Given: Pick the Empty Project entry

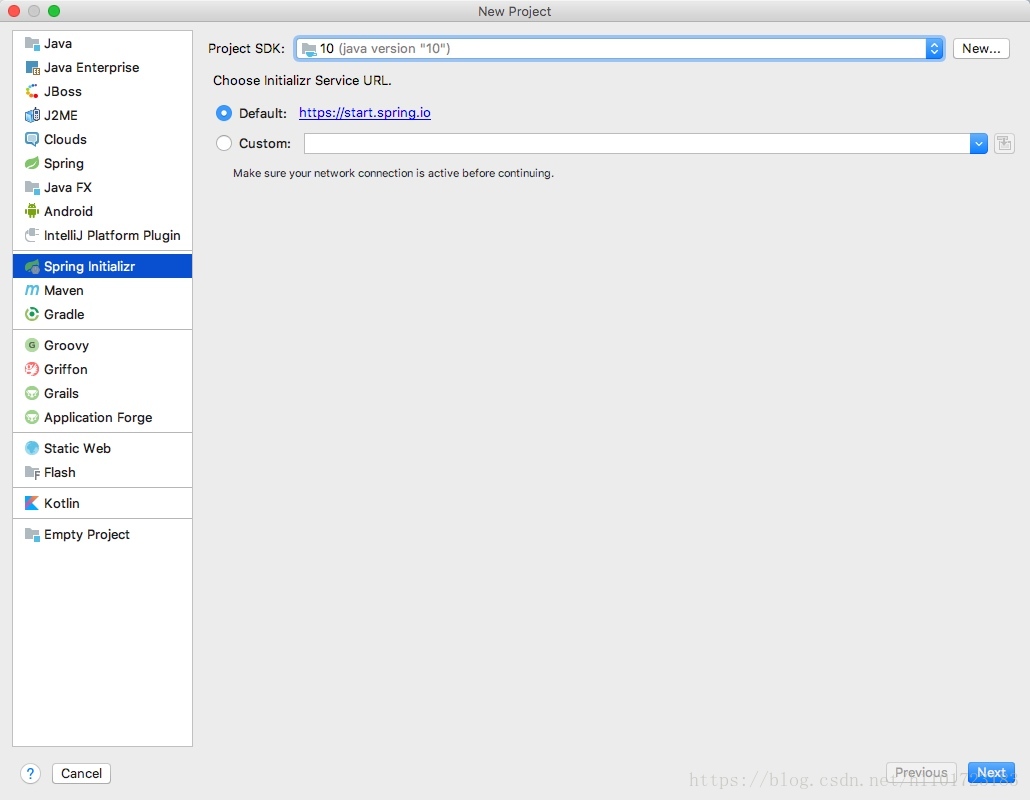Looking at the screenshot, I should (102, 534).
